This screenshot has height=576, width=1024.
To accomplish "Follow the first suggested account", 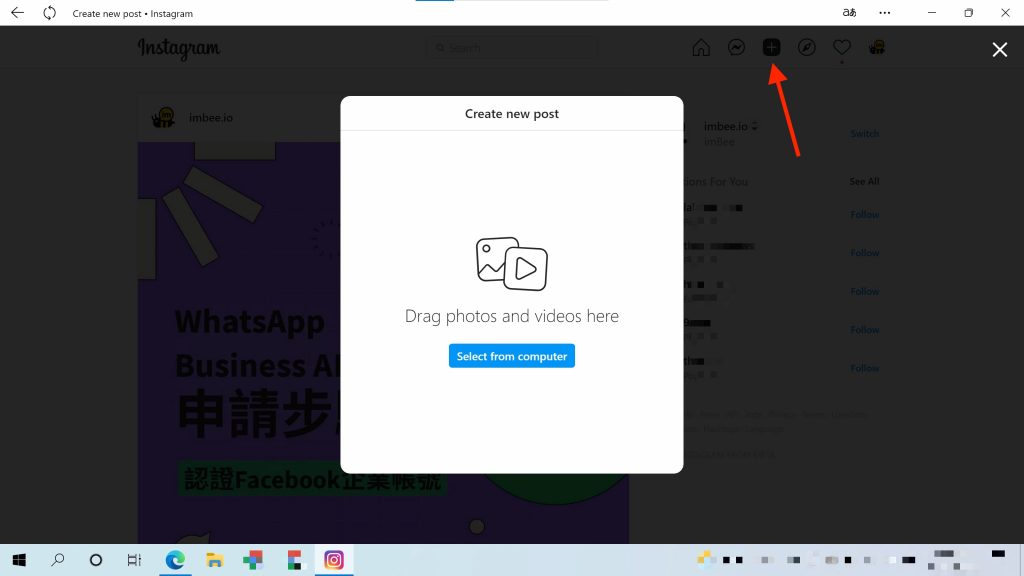I will pos(864,214).
